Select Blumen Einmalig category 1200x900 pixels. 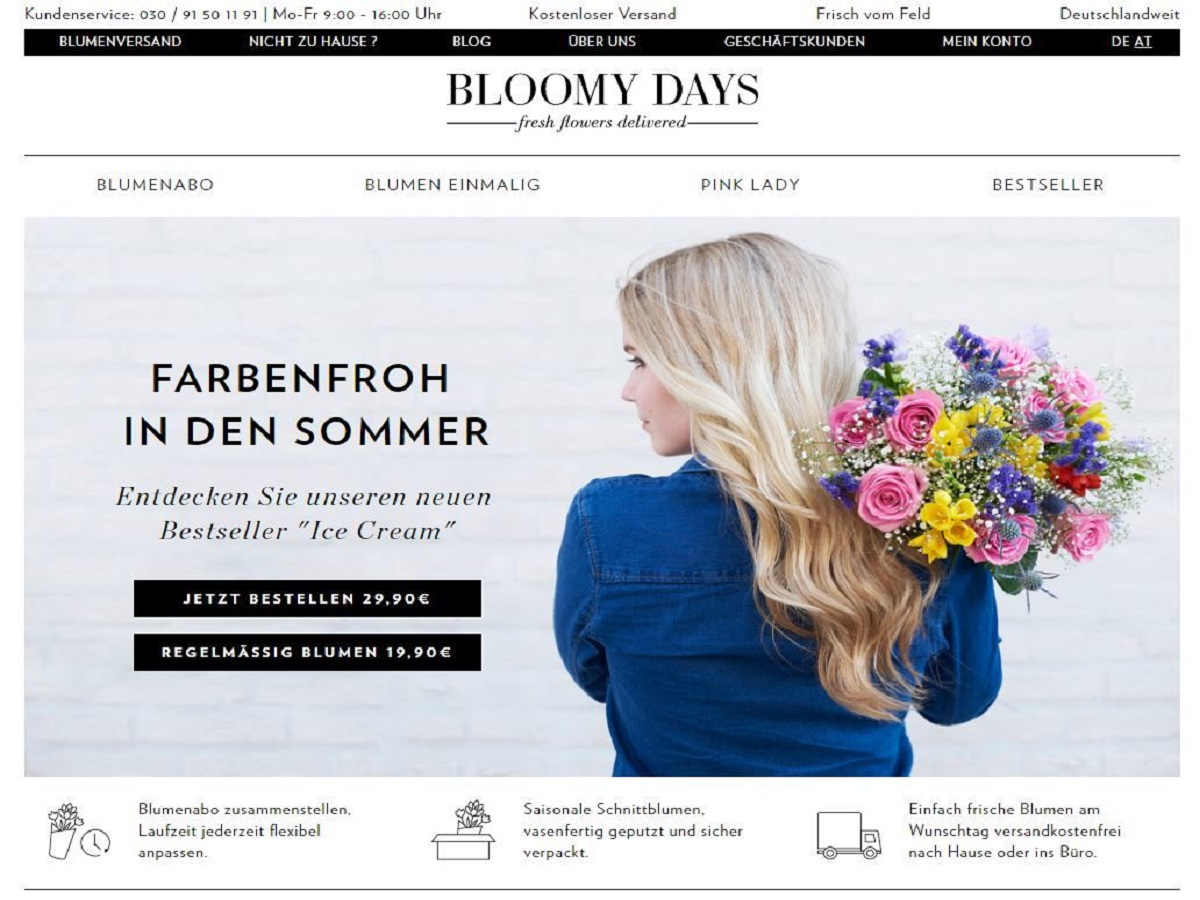[x=452, y=185]
